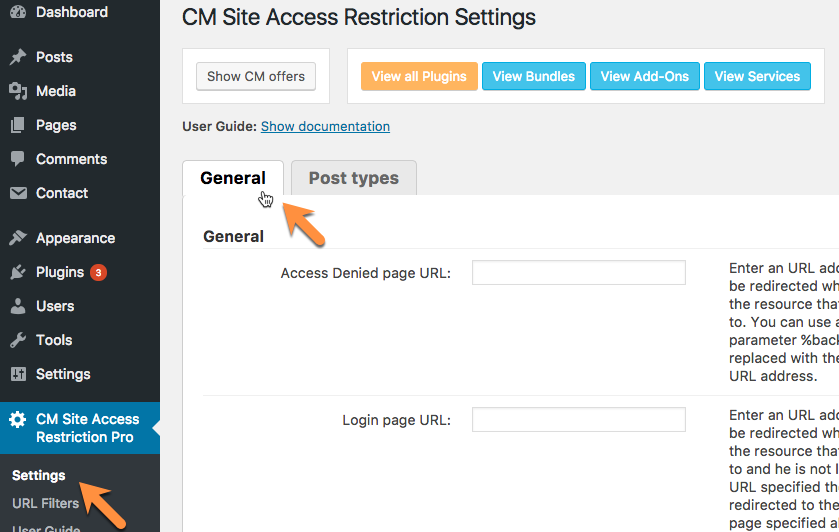Open the Show documentation link
Screen dimensions: 839x532
(325, 126)
